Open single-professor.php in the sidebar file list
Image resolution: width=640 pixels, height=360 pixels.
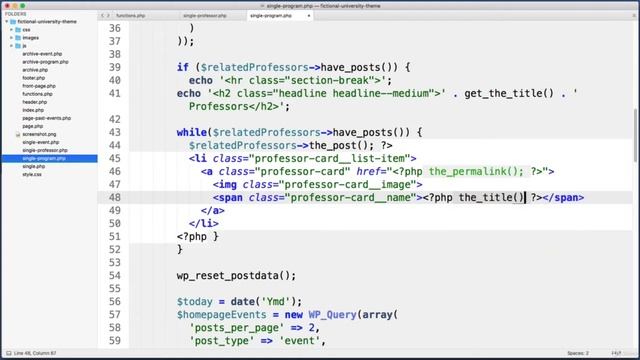(45, 150)
